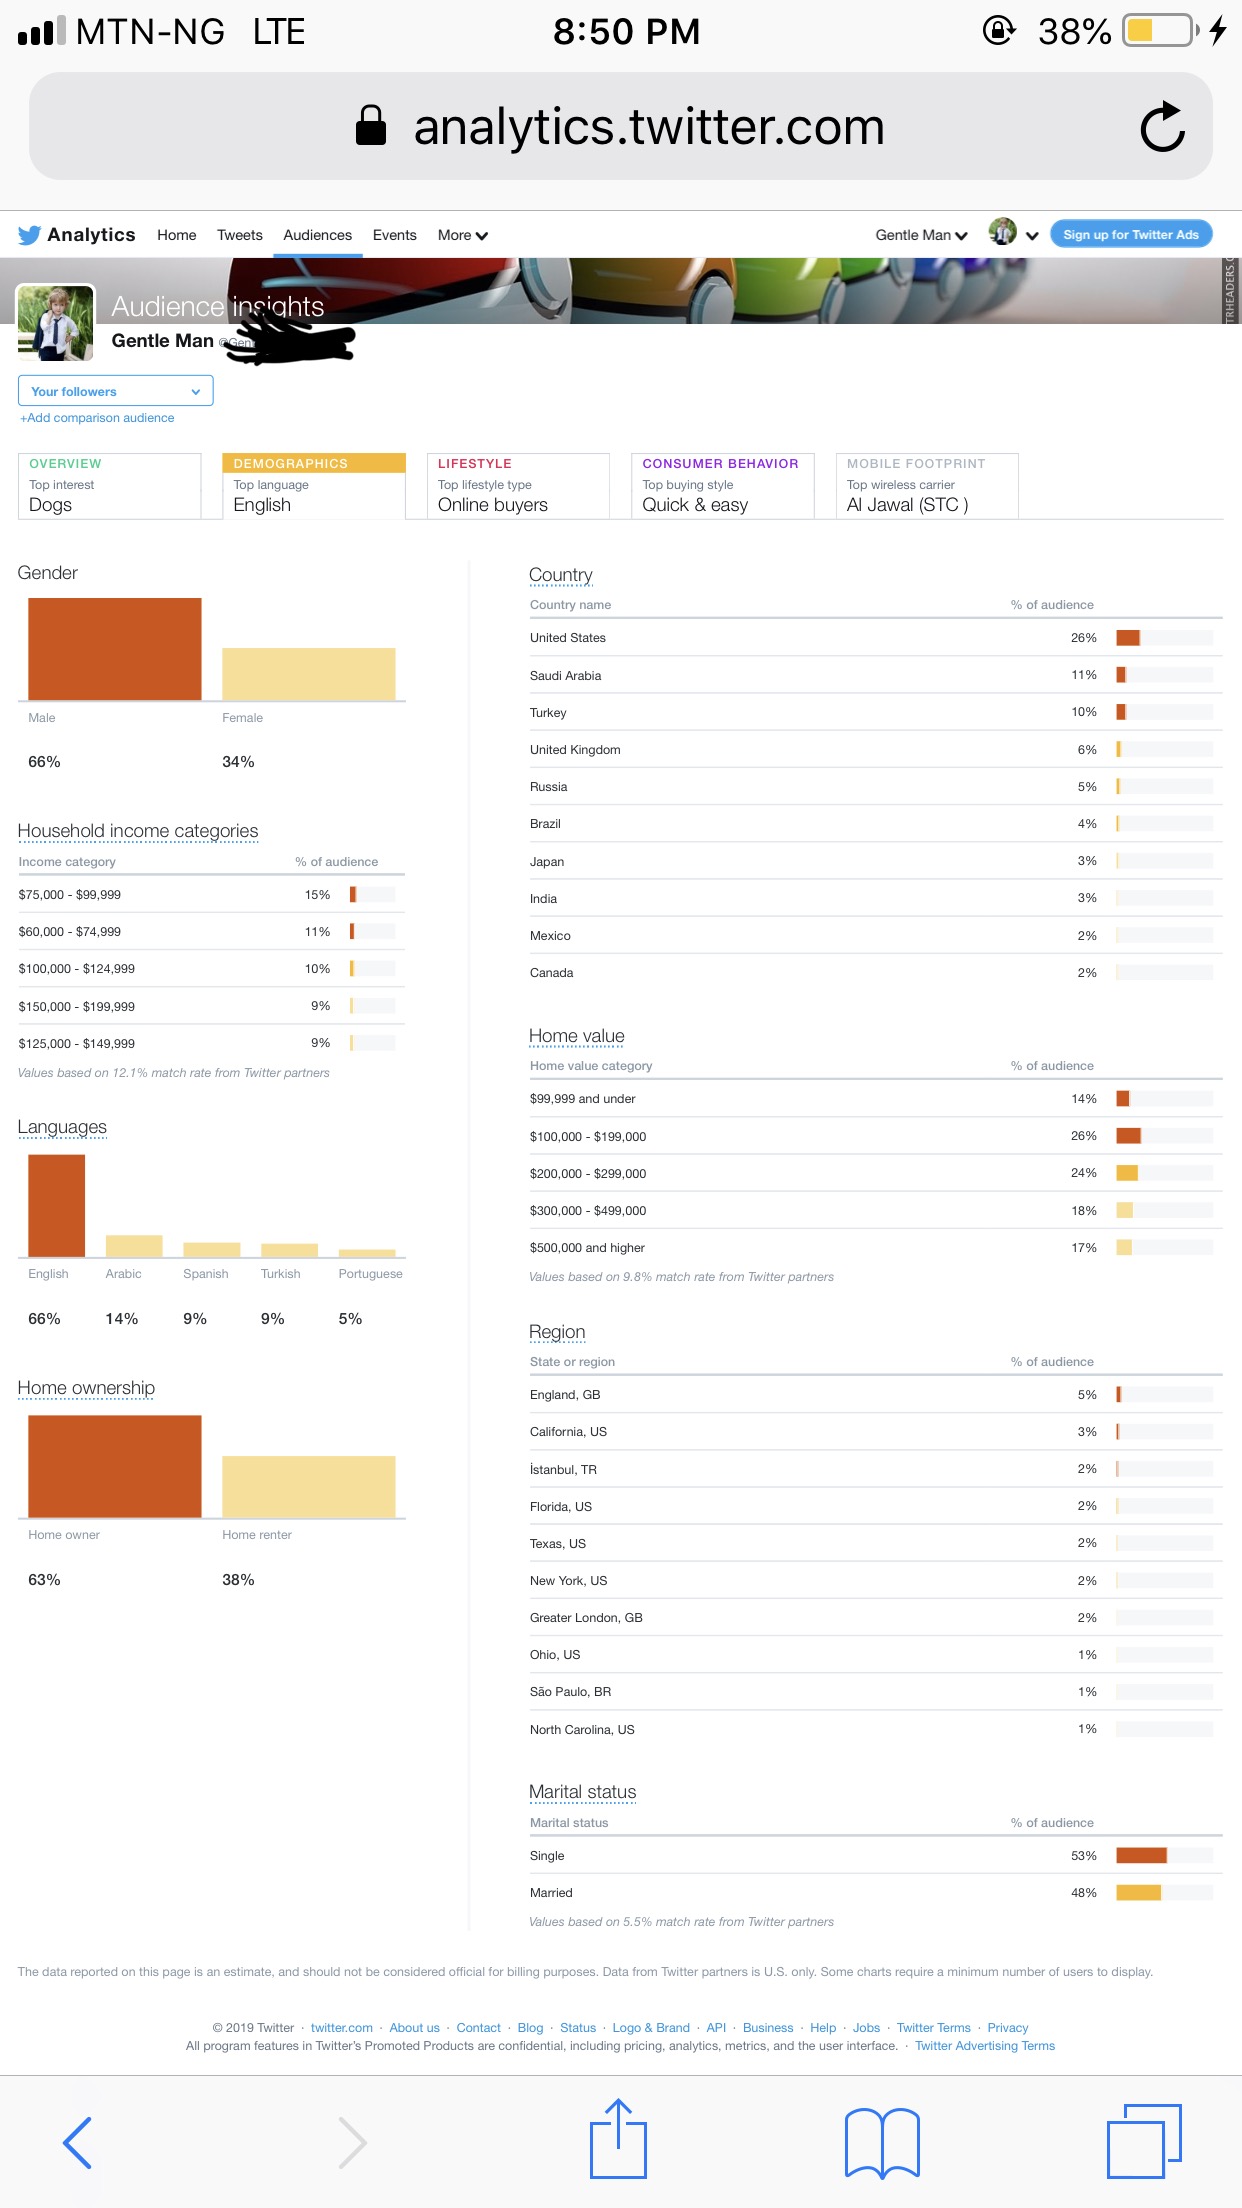The height and width of the screenshot is (2208, 1242).
Task: Switch to the Overview tab
Action: pos(110,486)
